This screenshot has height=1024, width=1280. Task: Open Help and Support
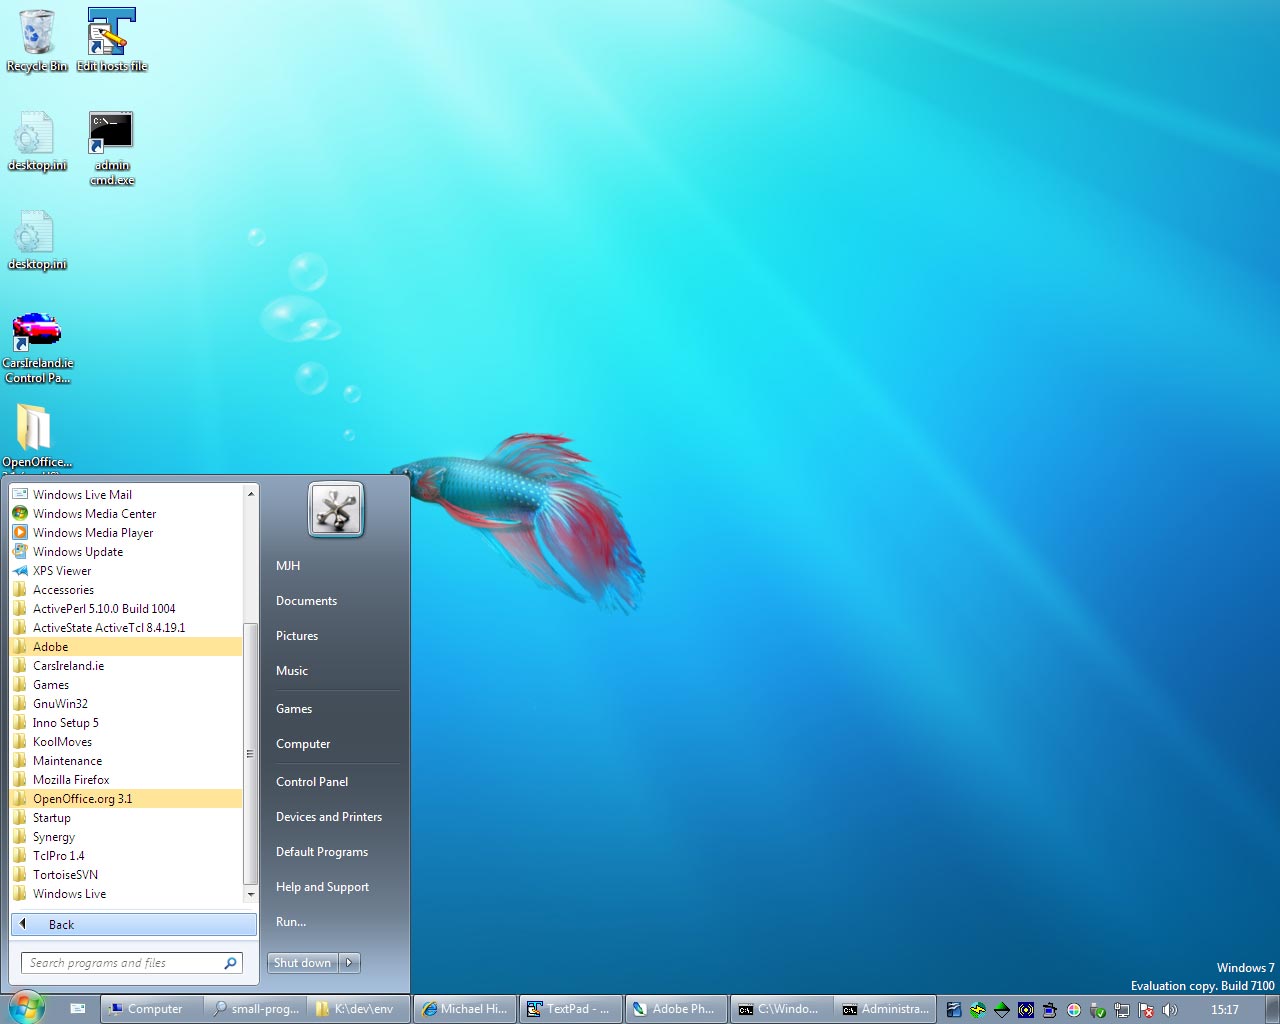click(336, 887)
